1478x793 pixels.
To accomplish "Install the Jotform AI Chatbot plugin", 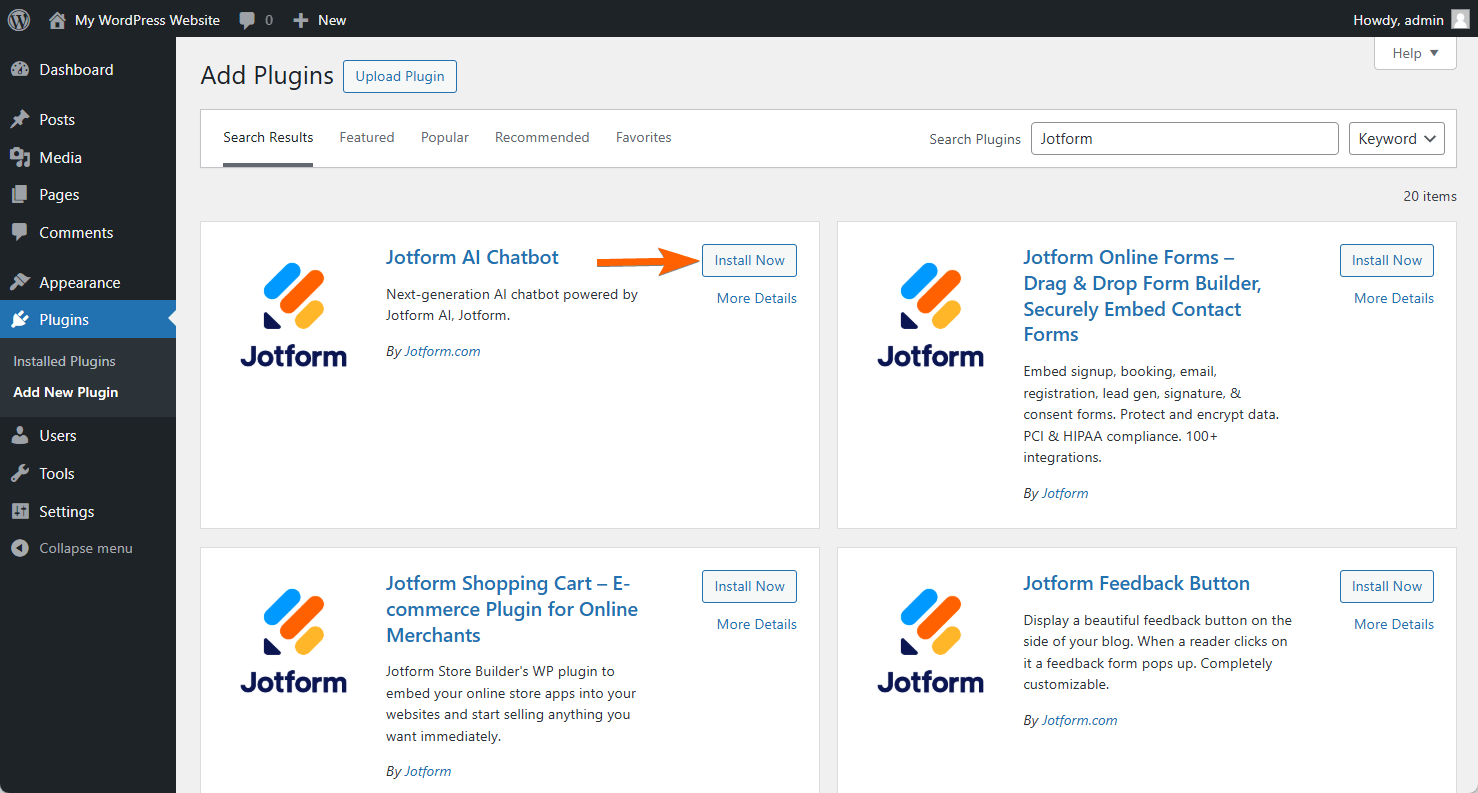I will (749, 260).
